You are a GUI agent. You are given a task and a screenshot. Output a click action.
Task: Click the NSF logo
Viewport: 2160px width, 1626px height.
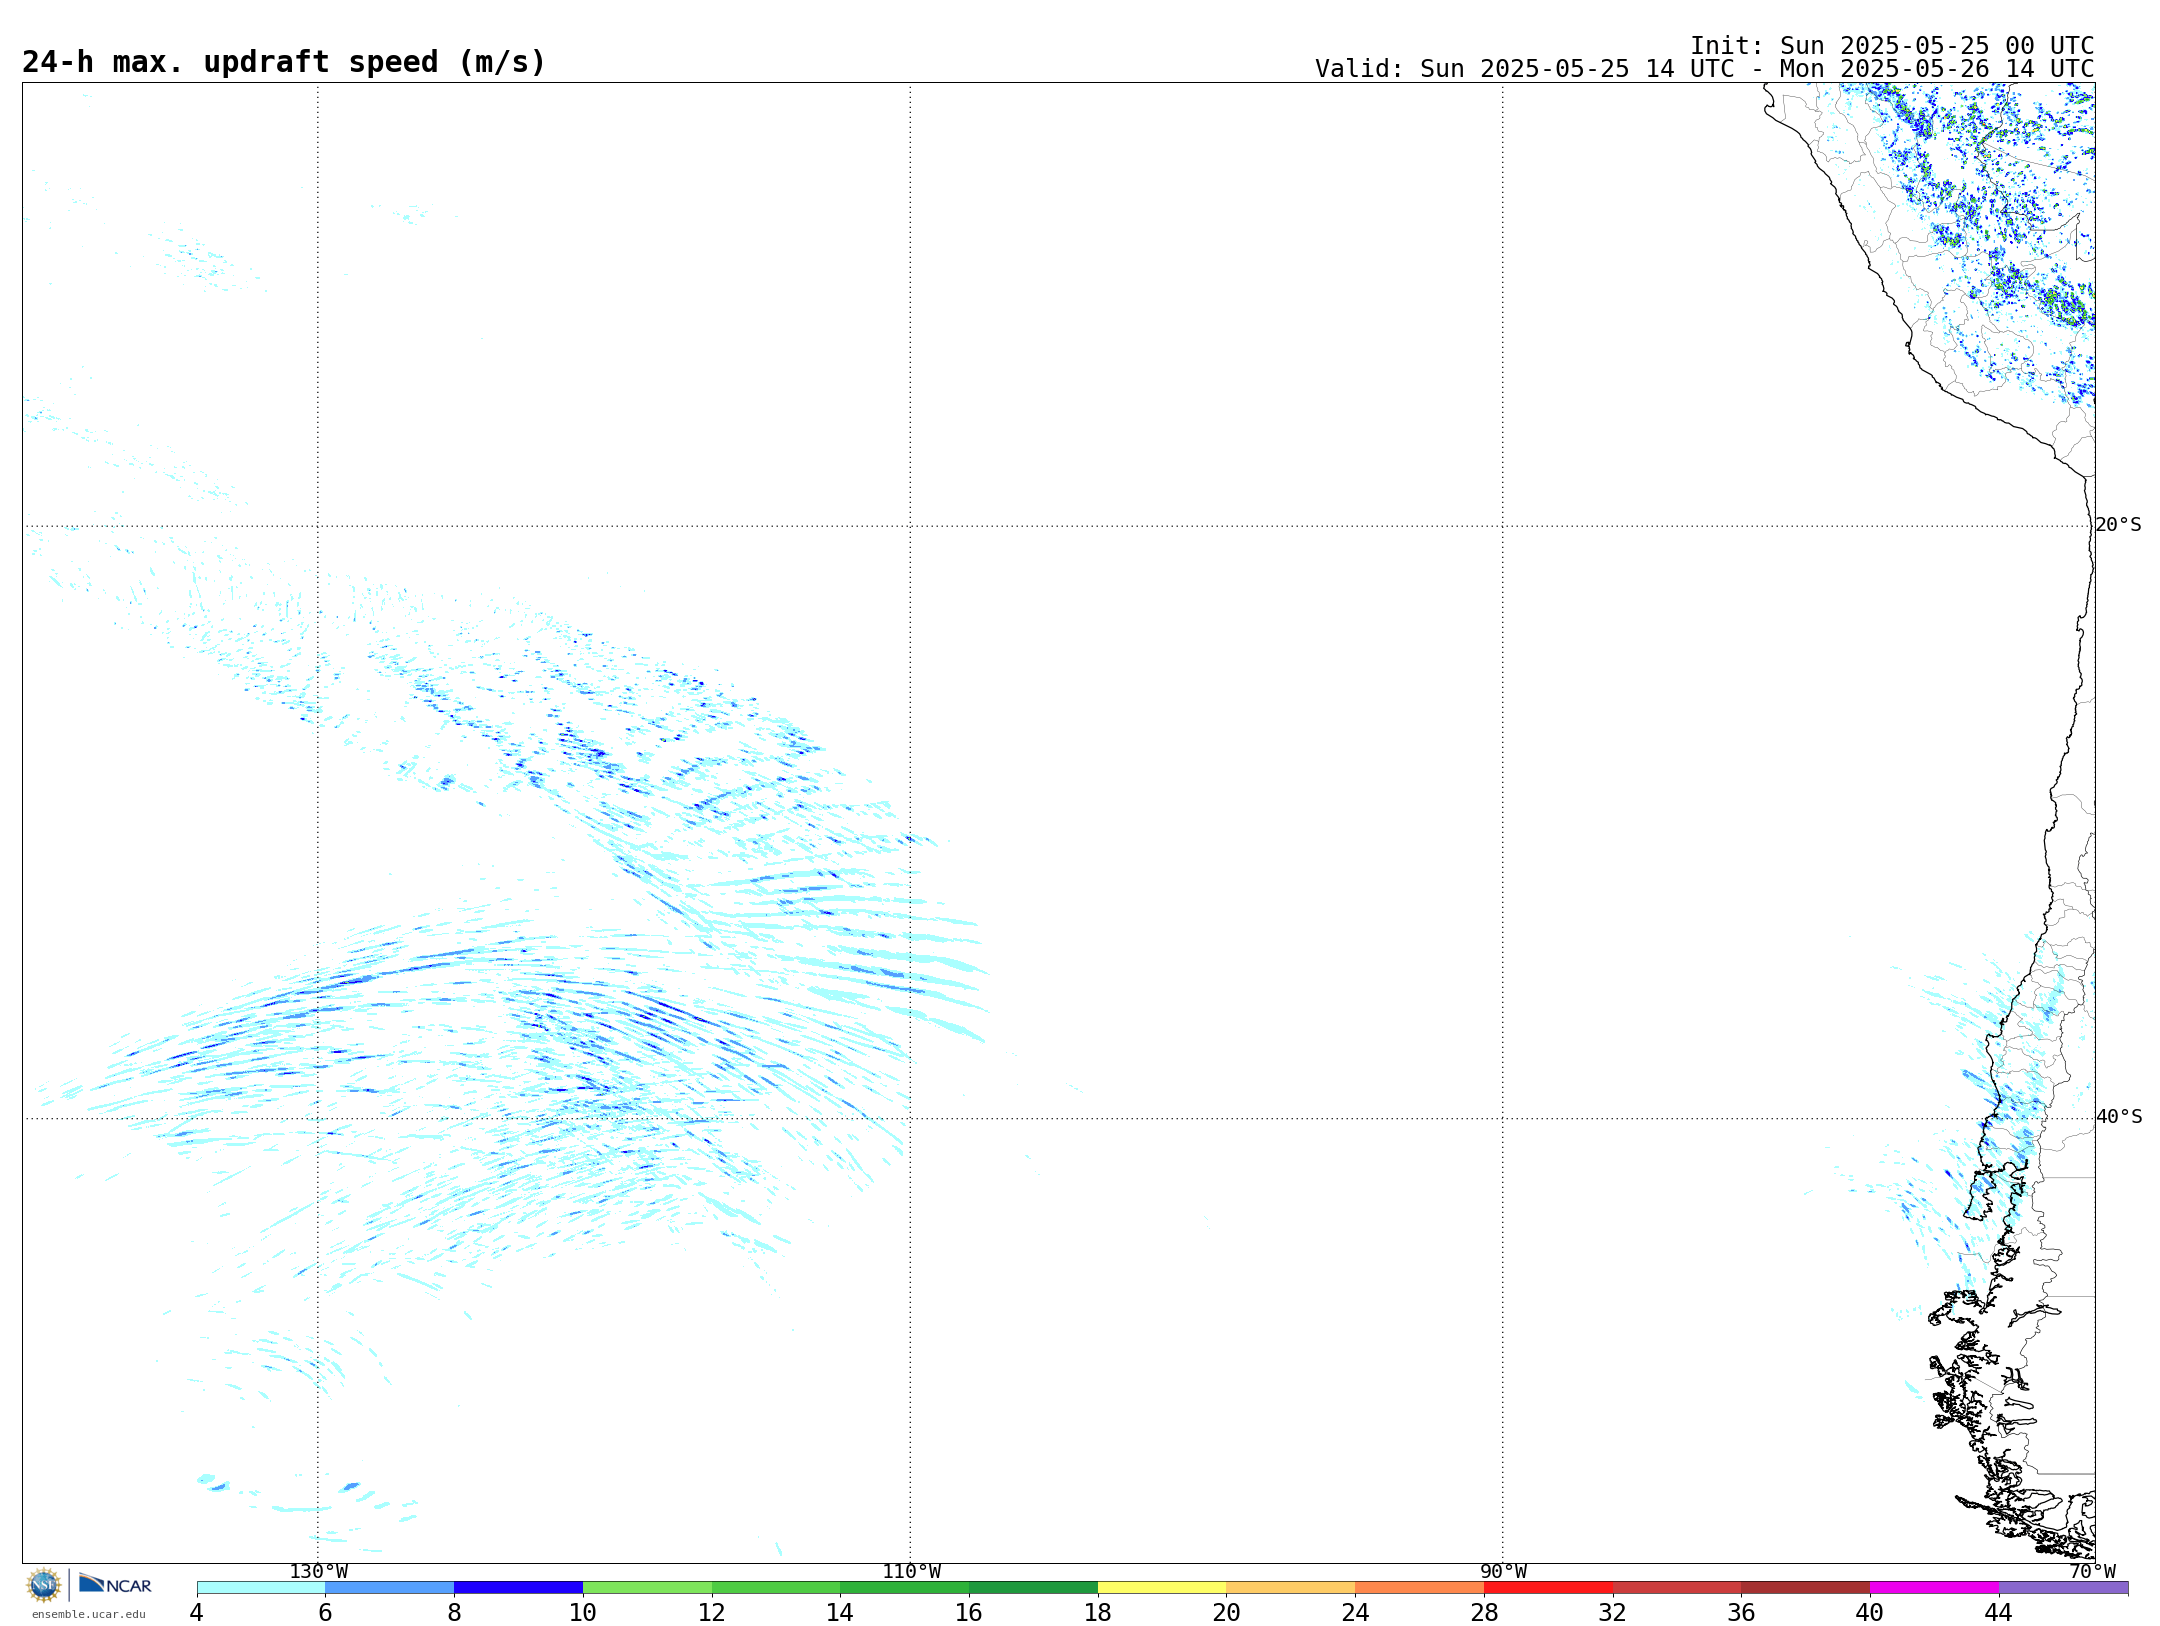44,1585
